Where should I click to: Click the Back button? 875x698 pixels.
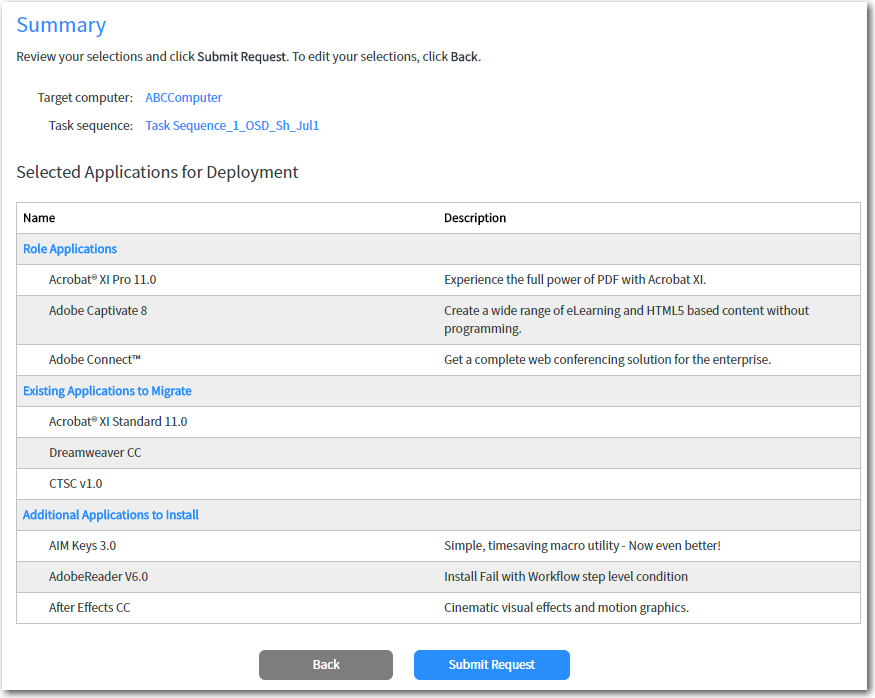point(325,665)
